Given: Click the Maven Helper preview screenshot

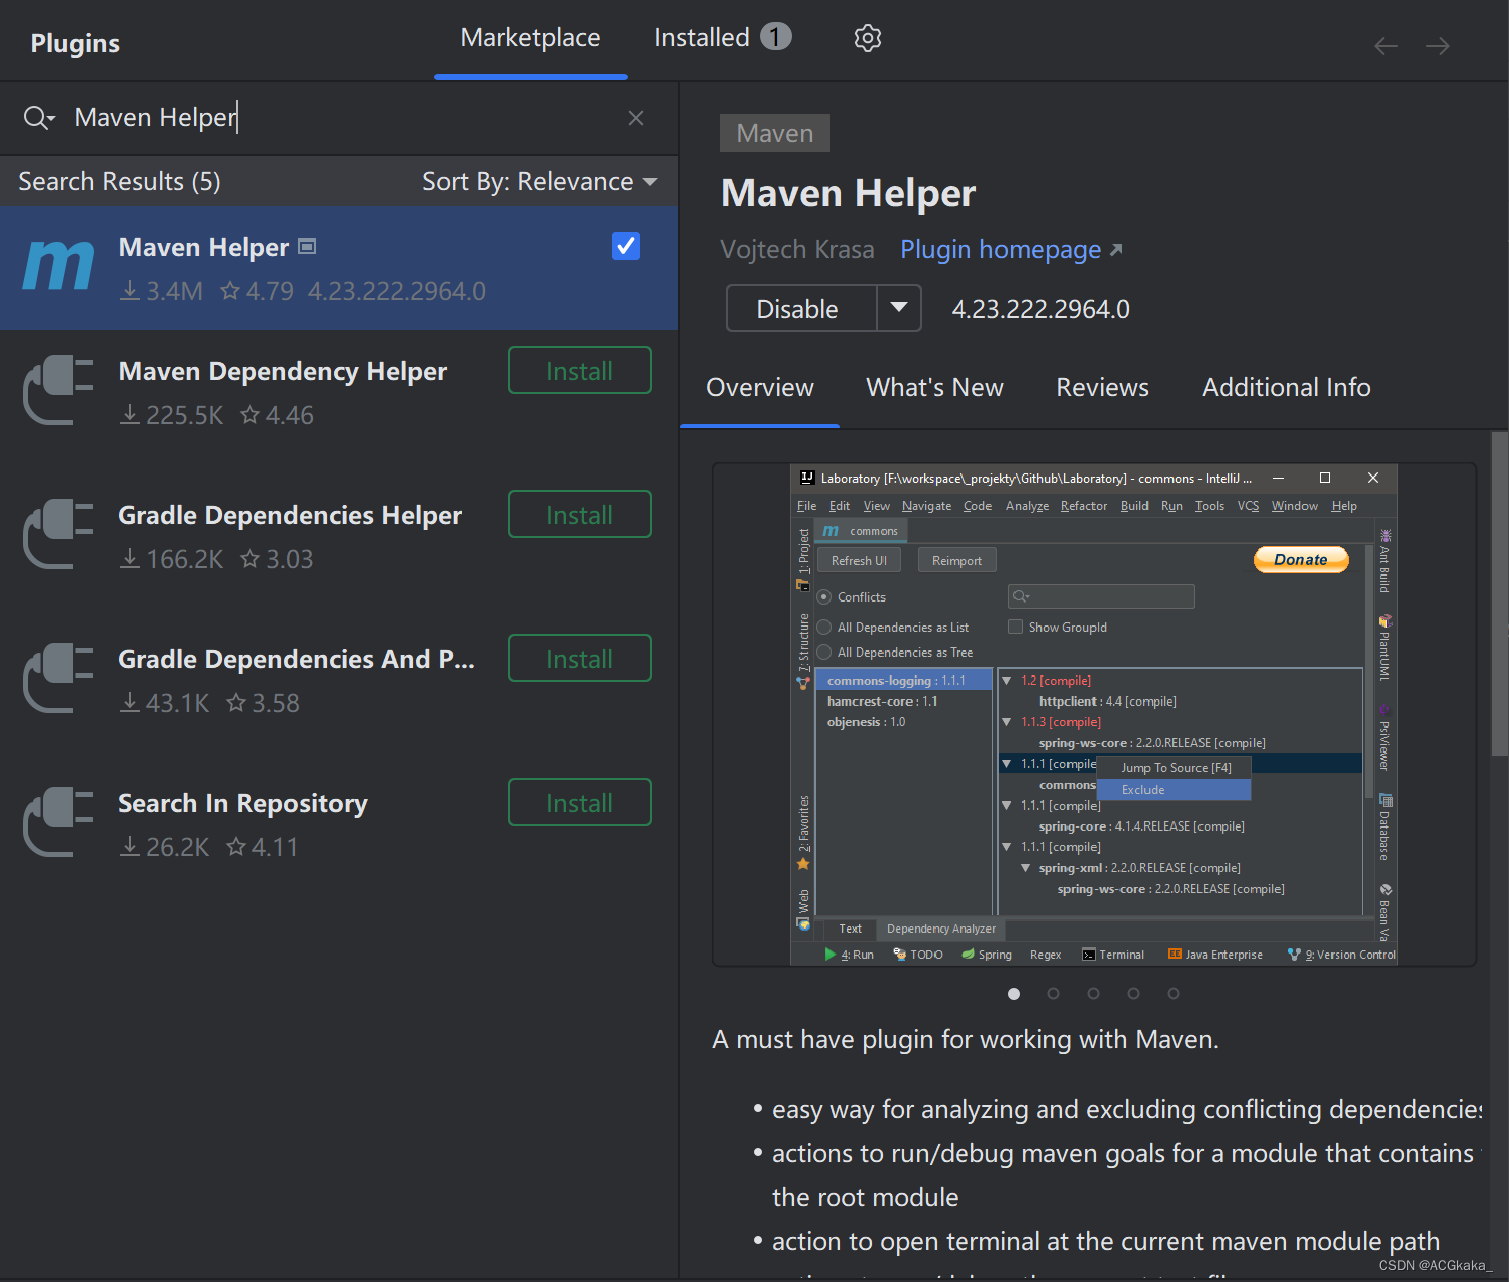Looking at the screenshot, I should pos(1094,714).
